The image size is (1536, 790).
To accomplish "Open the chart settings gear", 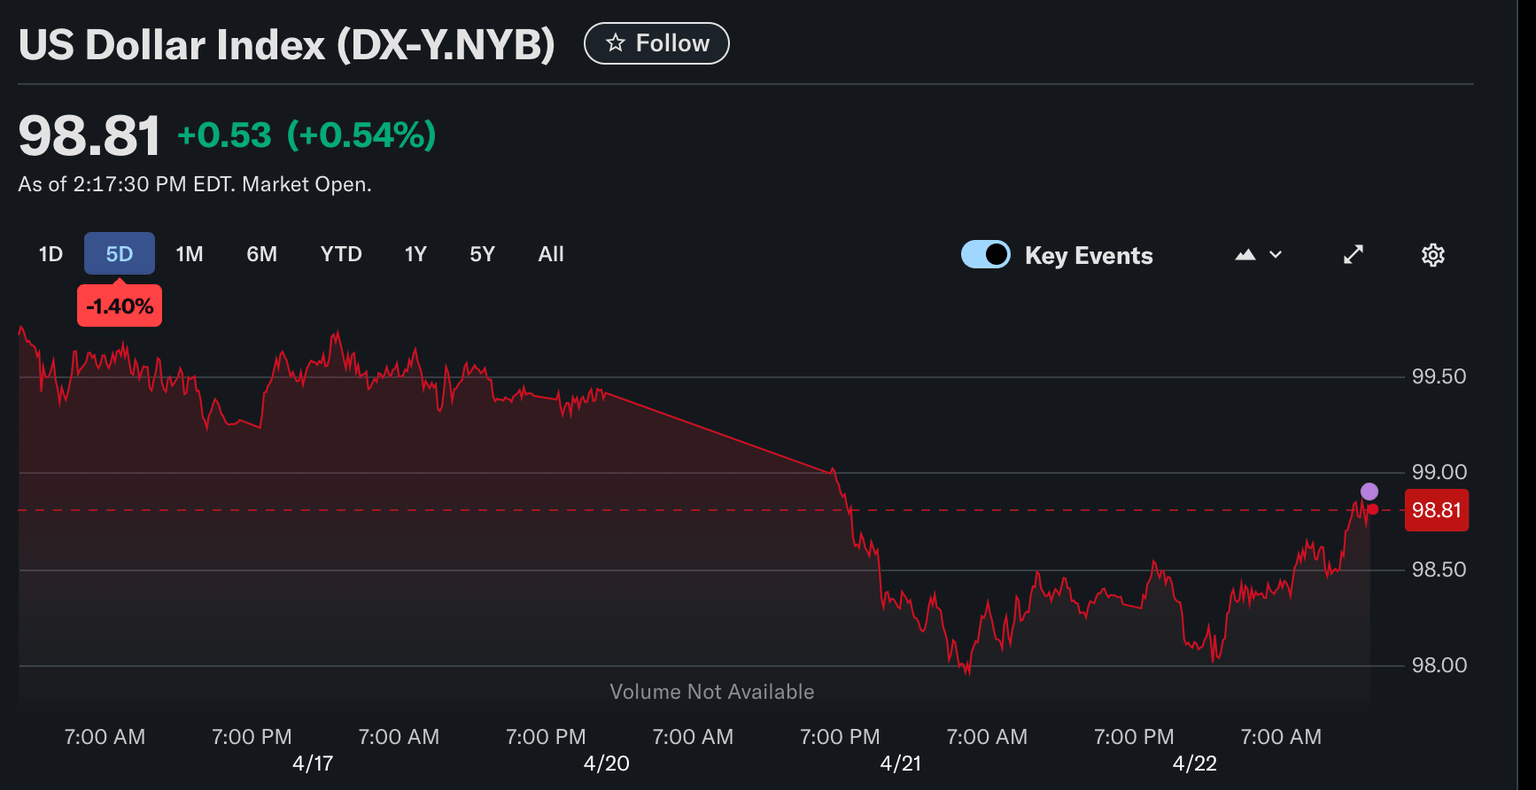I will tap(1433, 255).
